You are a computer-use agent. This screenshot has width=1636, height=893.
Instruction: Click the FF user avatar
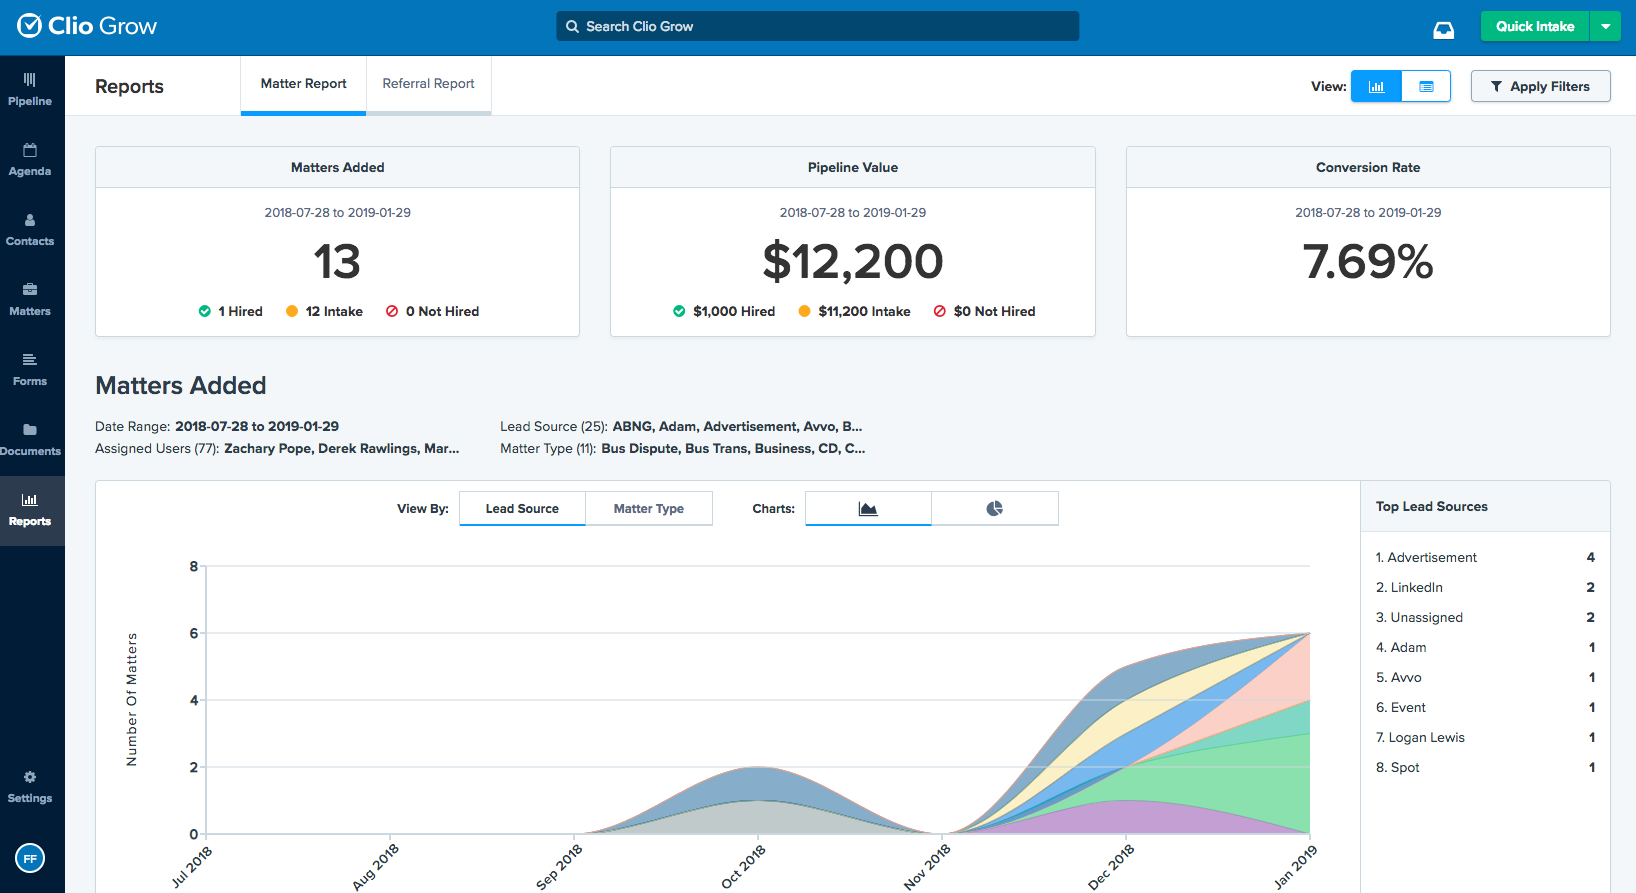click(x=30, y=858)
